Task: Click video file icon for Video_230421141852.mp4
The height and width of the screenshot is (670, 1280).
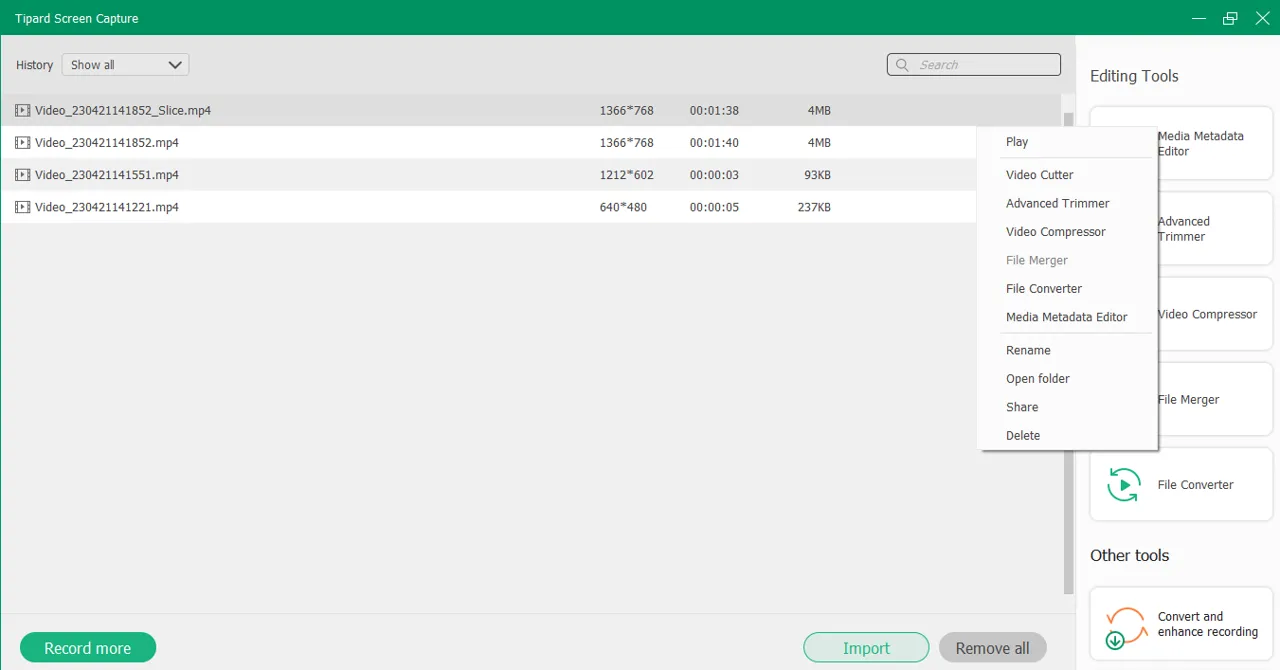Action: click(x=22, y=142)
